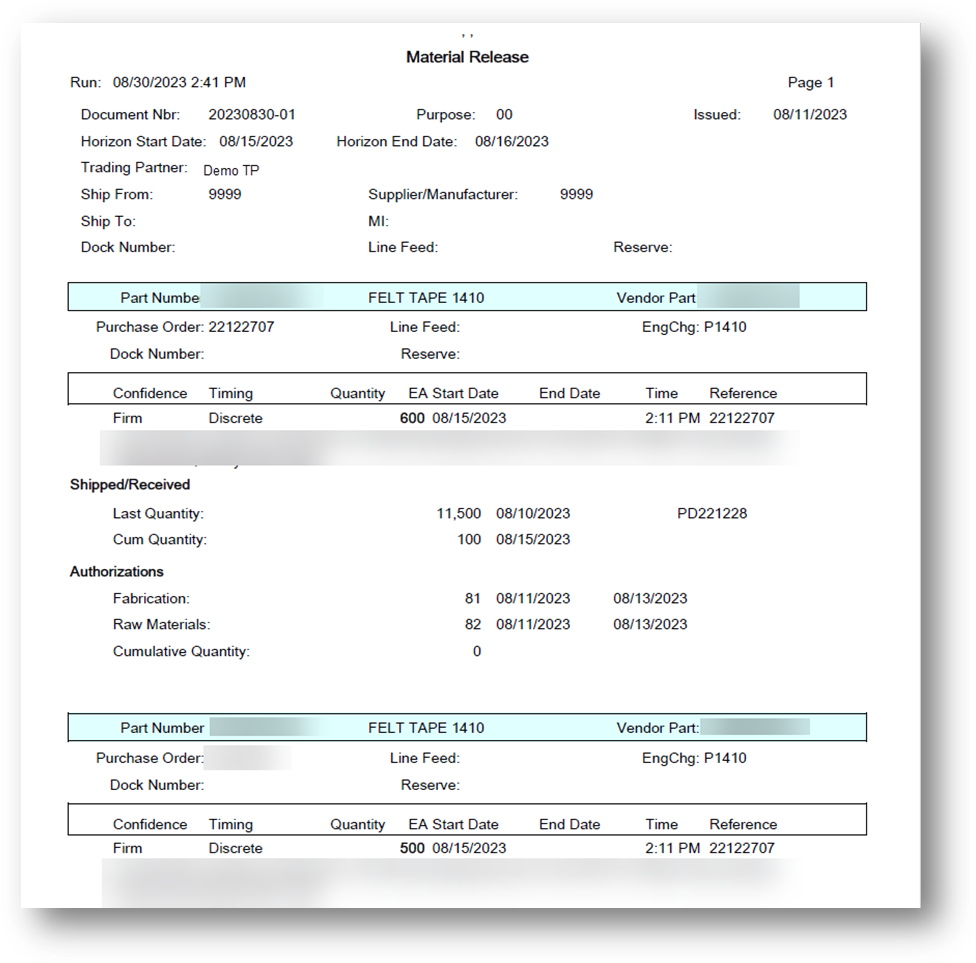Image resolution: width=976 pixels, height=963 pixels.
Task: Click quantity 500 in second Firm row
Action: 412,848
